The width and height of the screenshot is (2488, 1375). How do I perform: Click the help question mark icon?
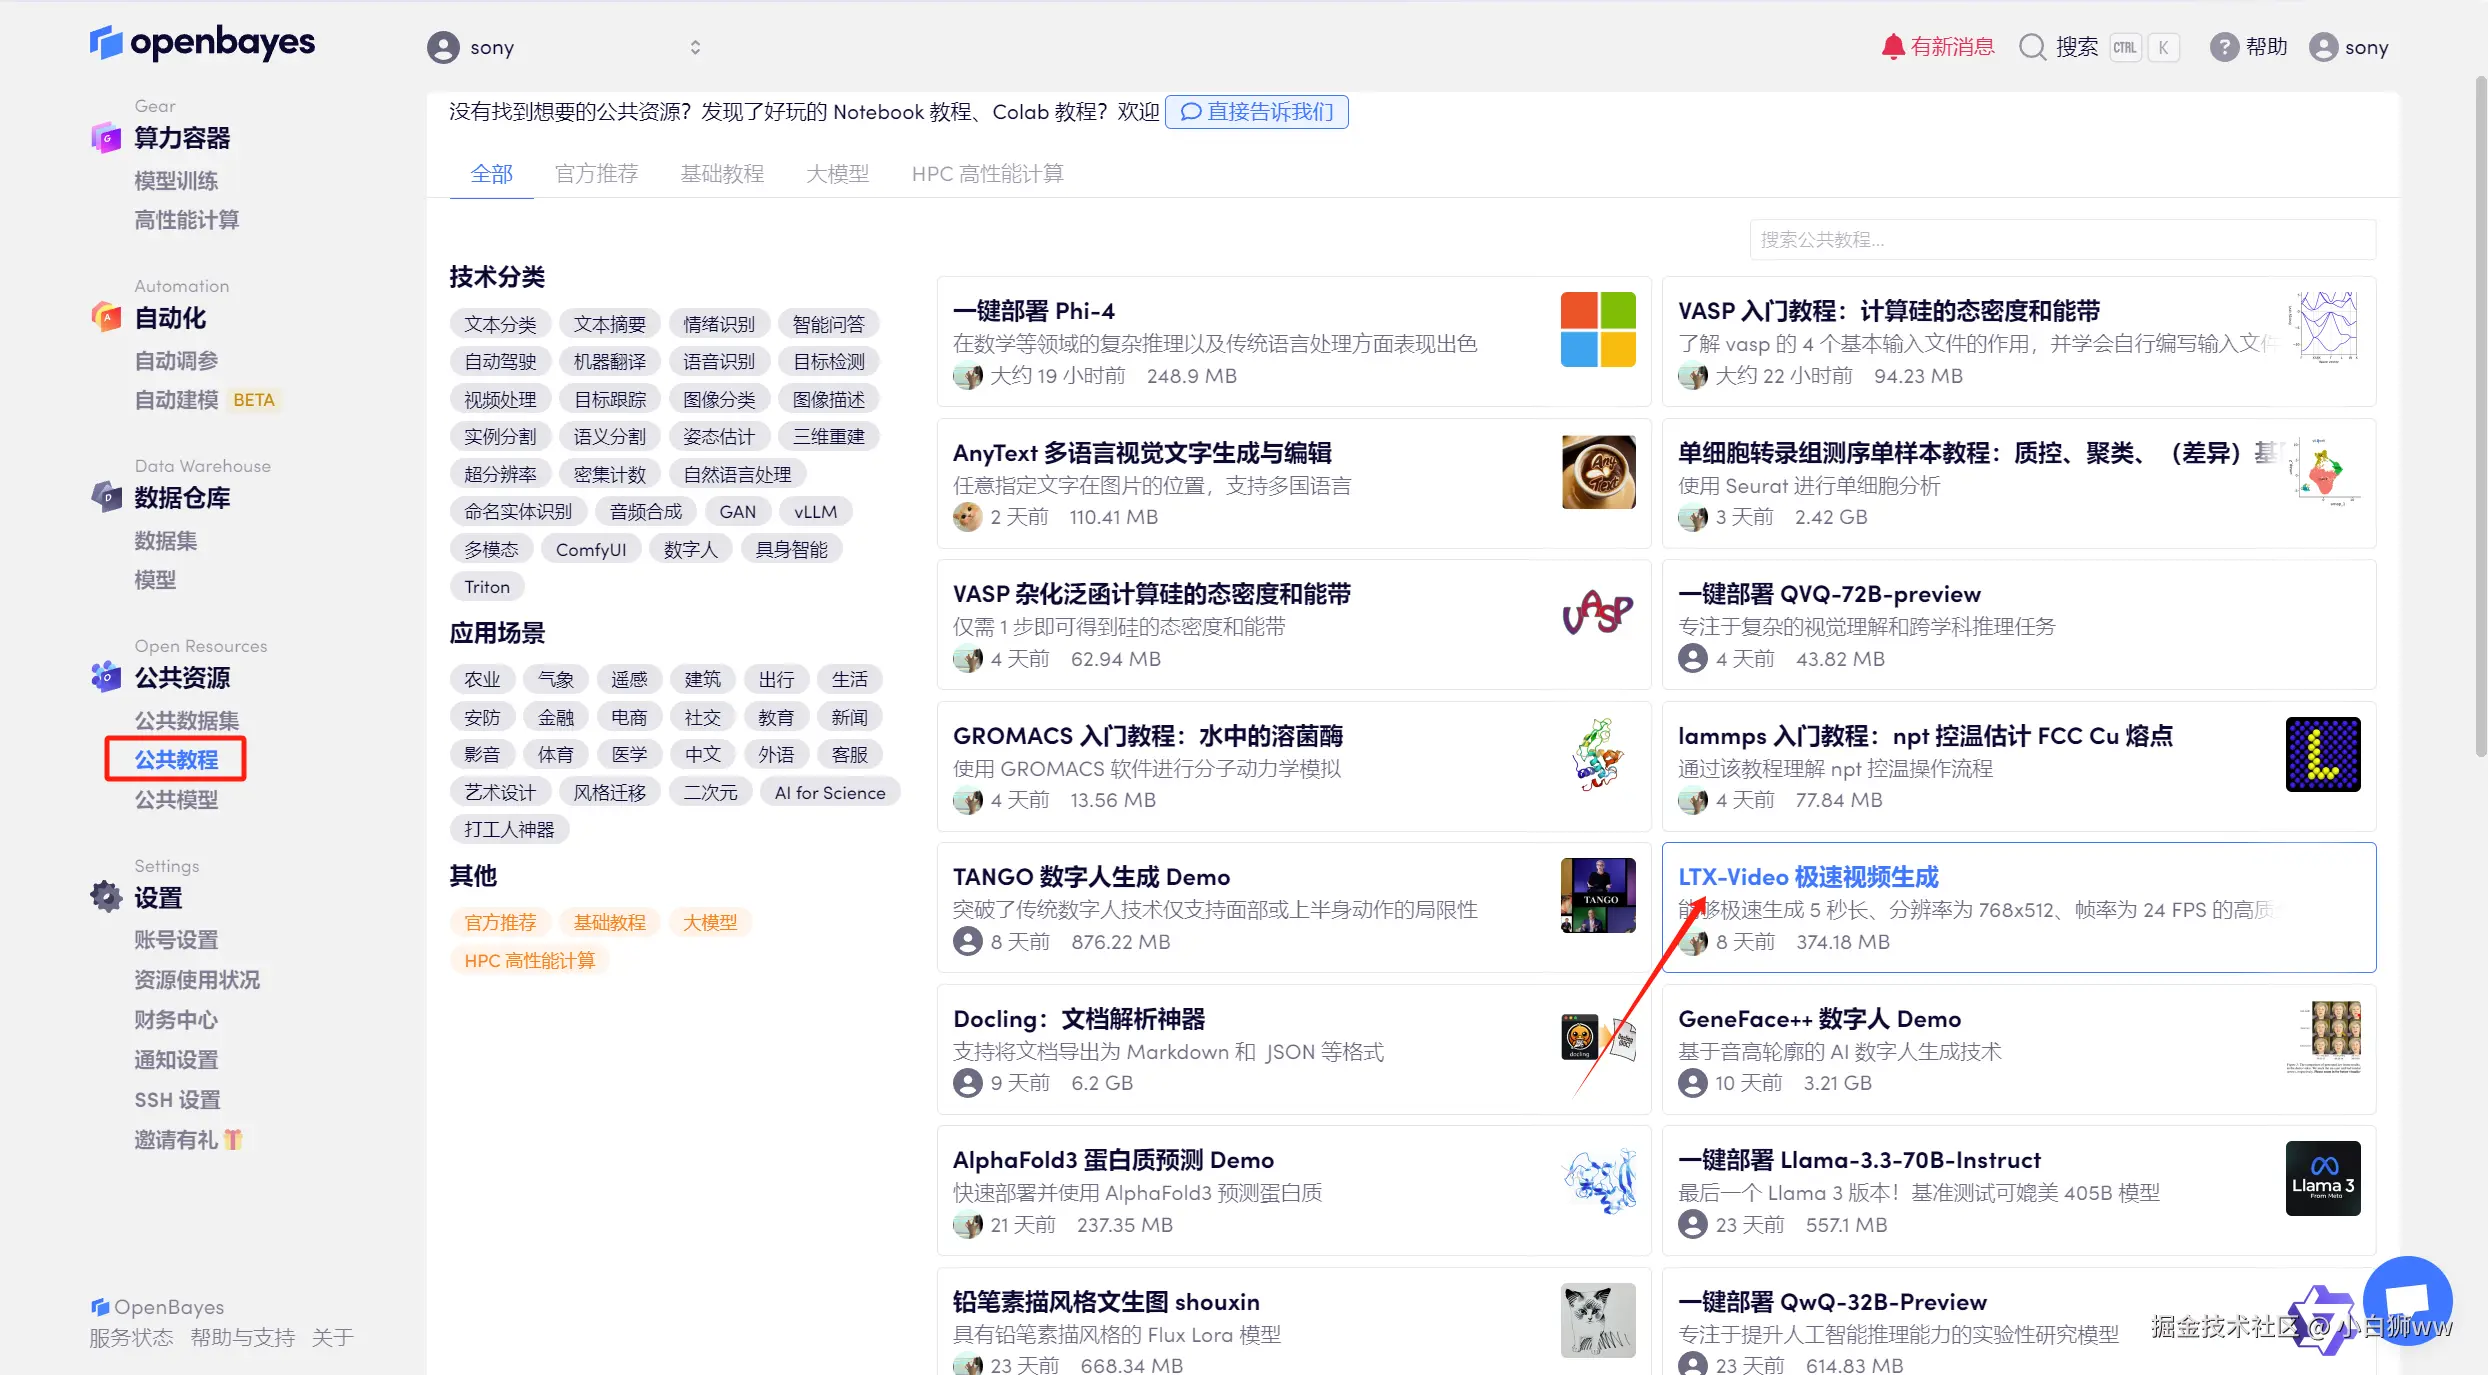click(x=2223, y=47)
